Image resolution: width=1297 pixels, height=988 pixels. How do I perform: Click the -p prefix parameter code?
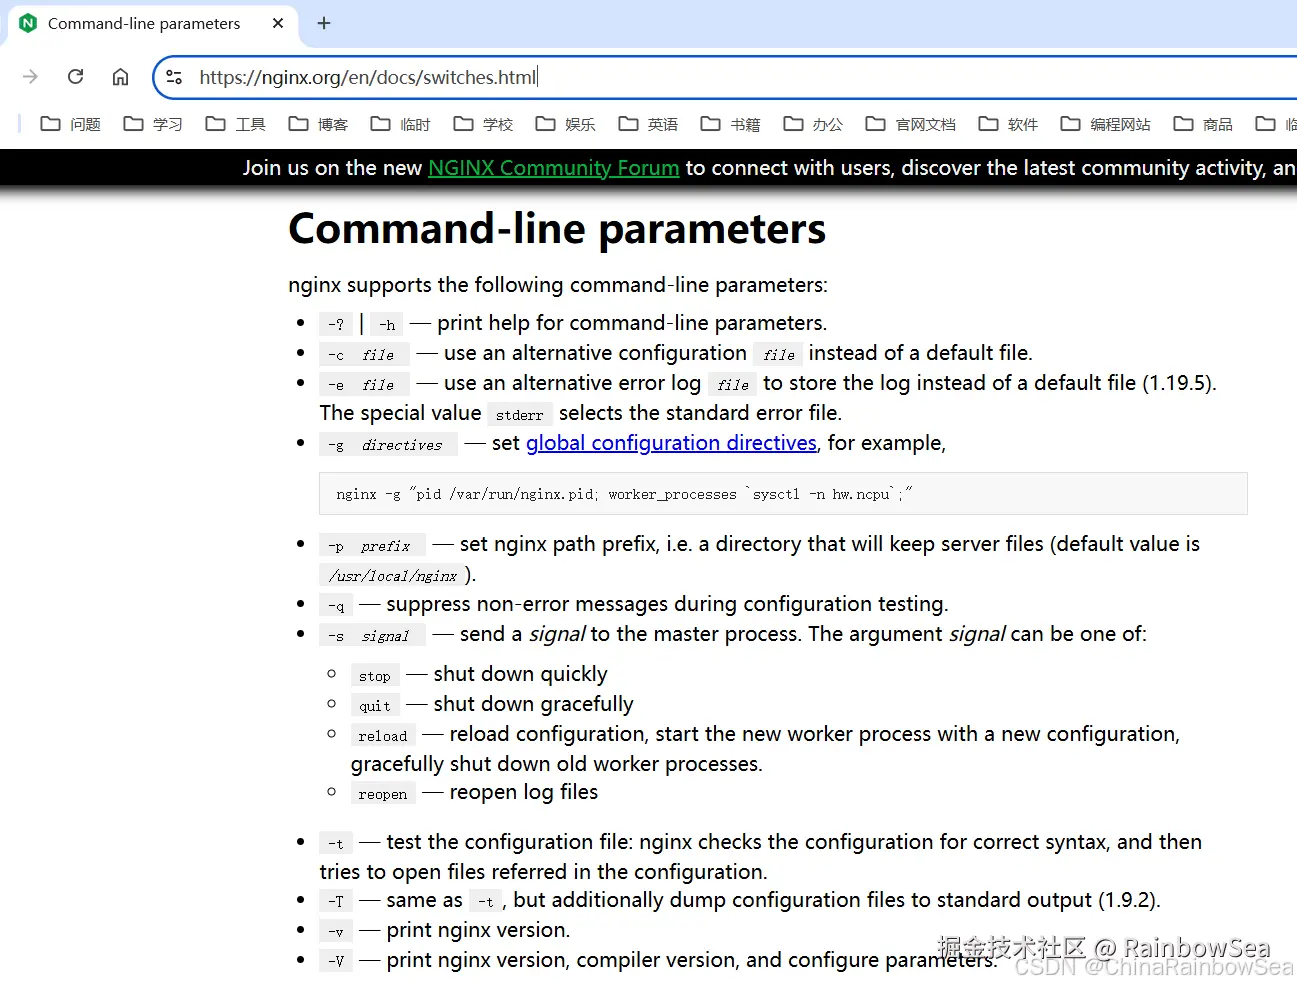[372, 545]
